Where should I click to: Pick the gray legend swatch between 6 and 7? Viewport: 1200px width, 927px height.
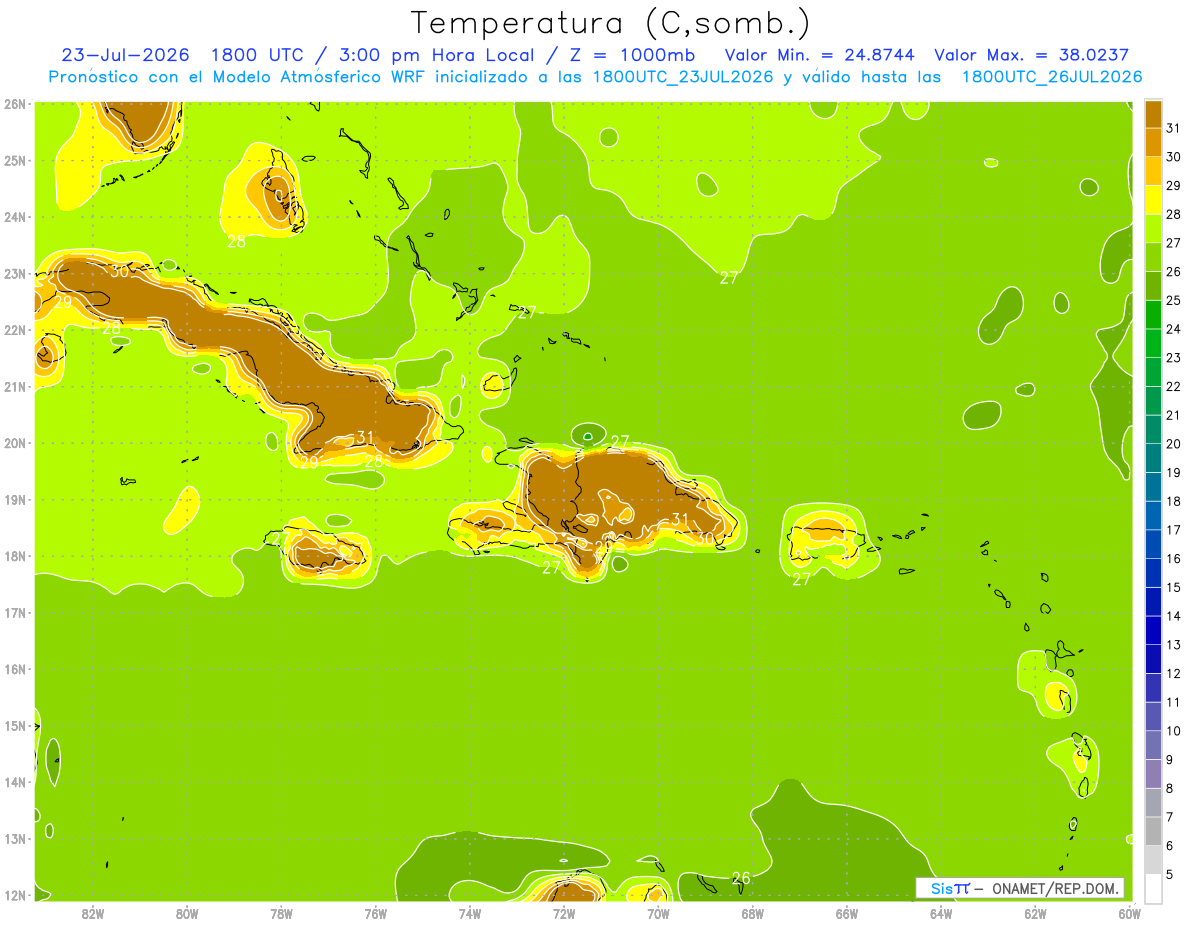pyautogui.click(x=1153, y=831)
